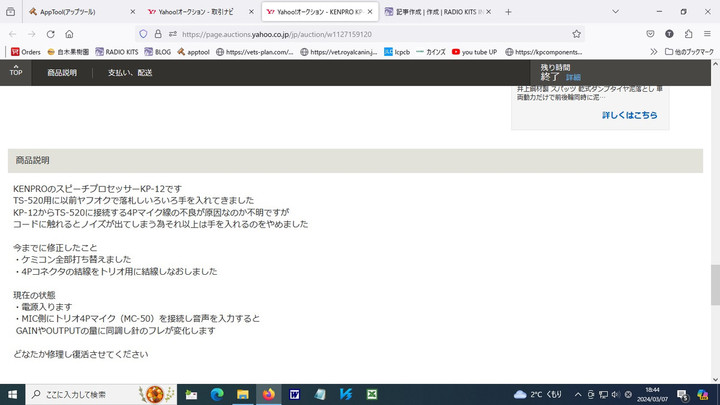This screenshot has height=405, width=720.
Task: Click the 詳細 link next to 終了
Action: (573, 77)
